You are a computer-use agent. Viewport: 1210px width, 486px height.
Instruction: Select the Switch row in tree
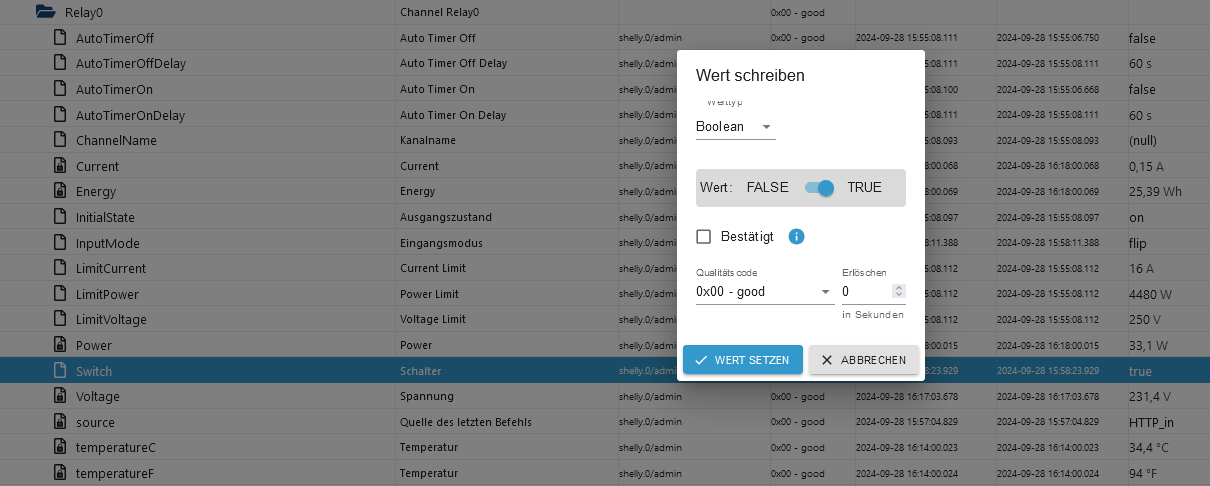(x=197, y=371)
